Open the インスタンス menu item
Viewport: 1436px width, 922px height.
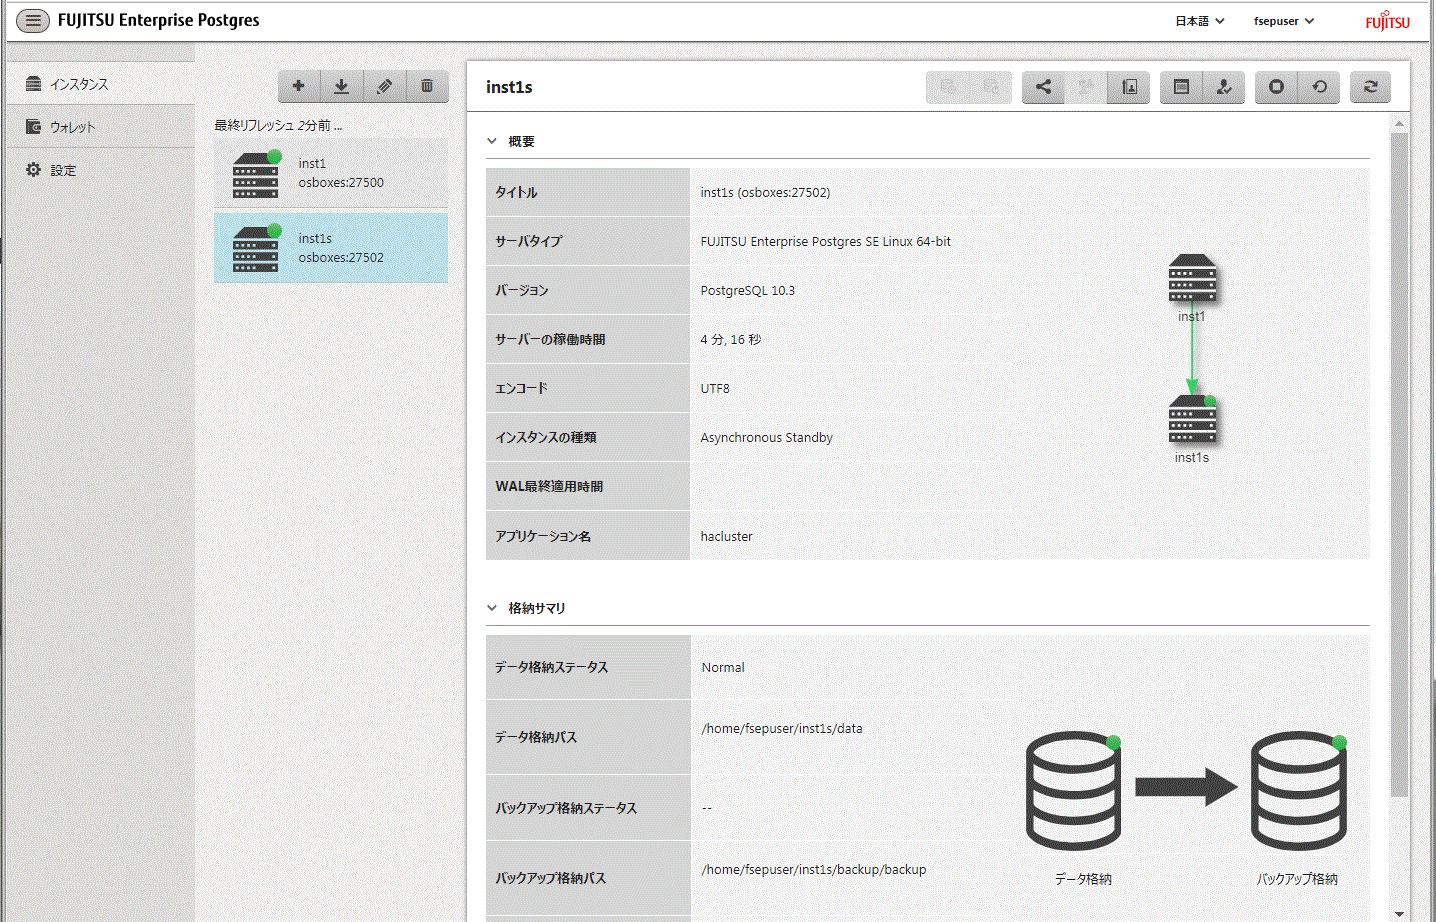pyautogui.click(x=100, y=84)
